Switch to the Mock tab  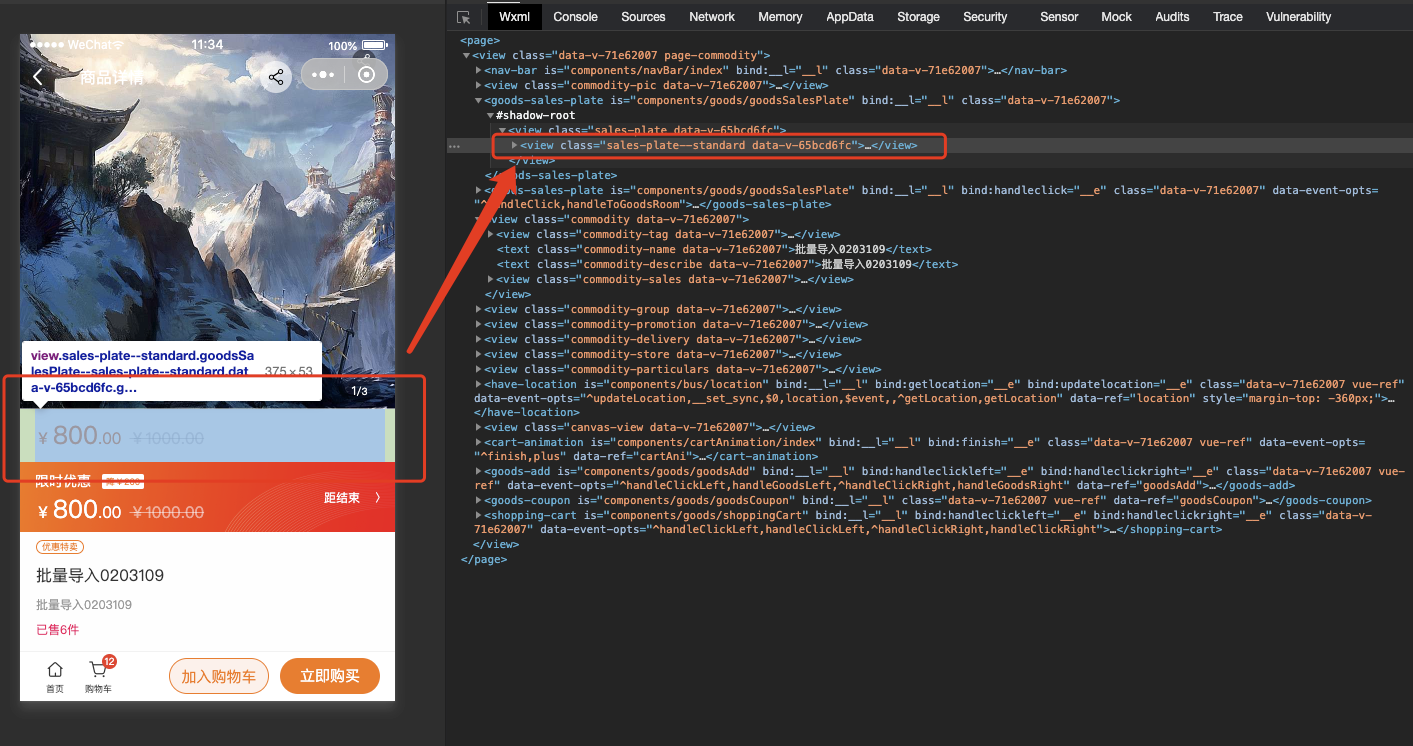coord(1116,17)
